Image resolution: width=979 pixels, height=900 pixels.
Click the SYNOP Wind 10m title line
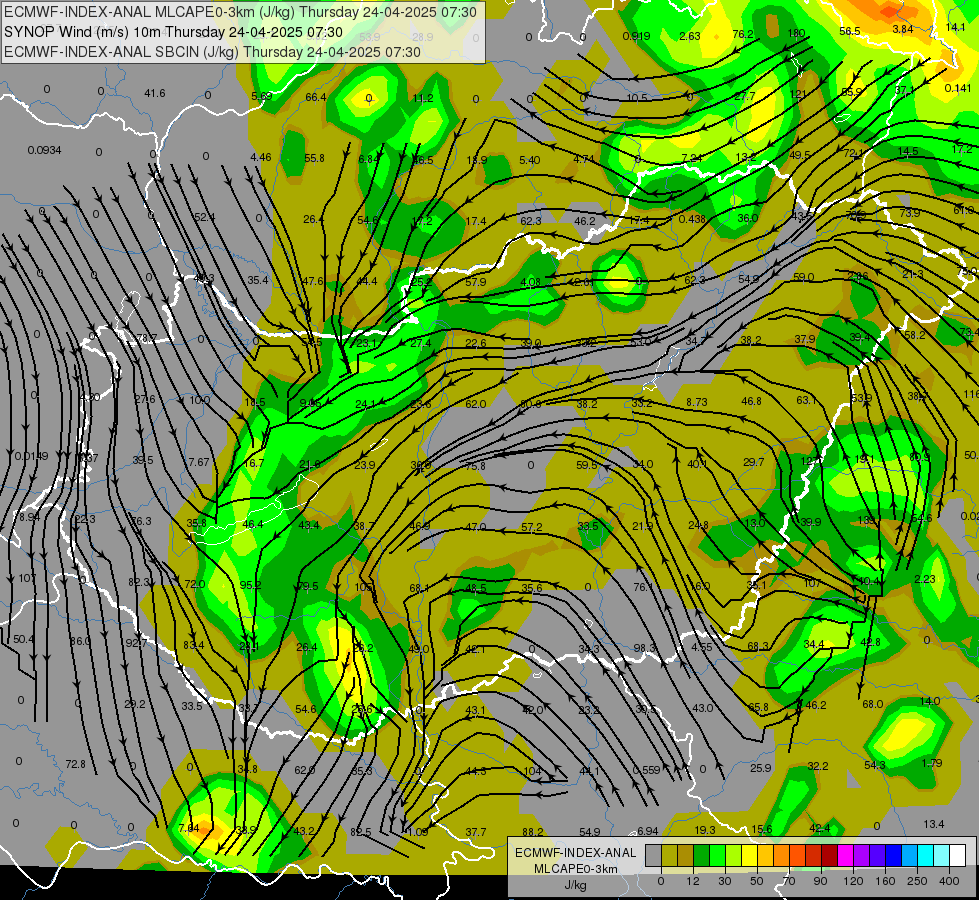(174, 32)
